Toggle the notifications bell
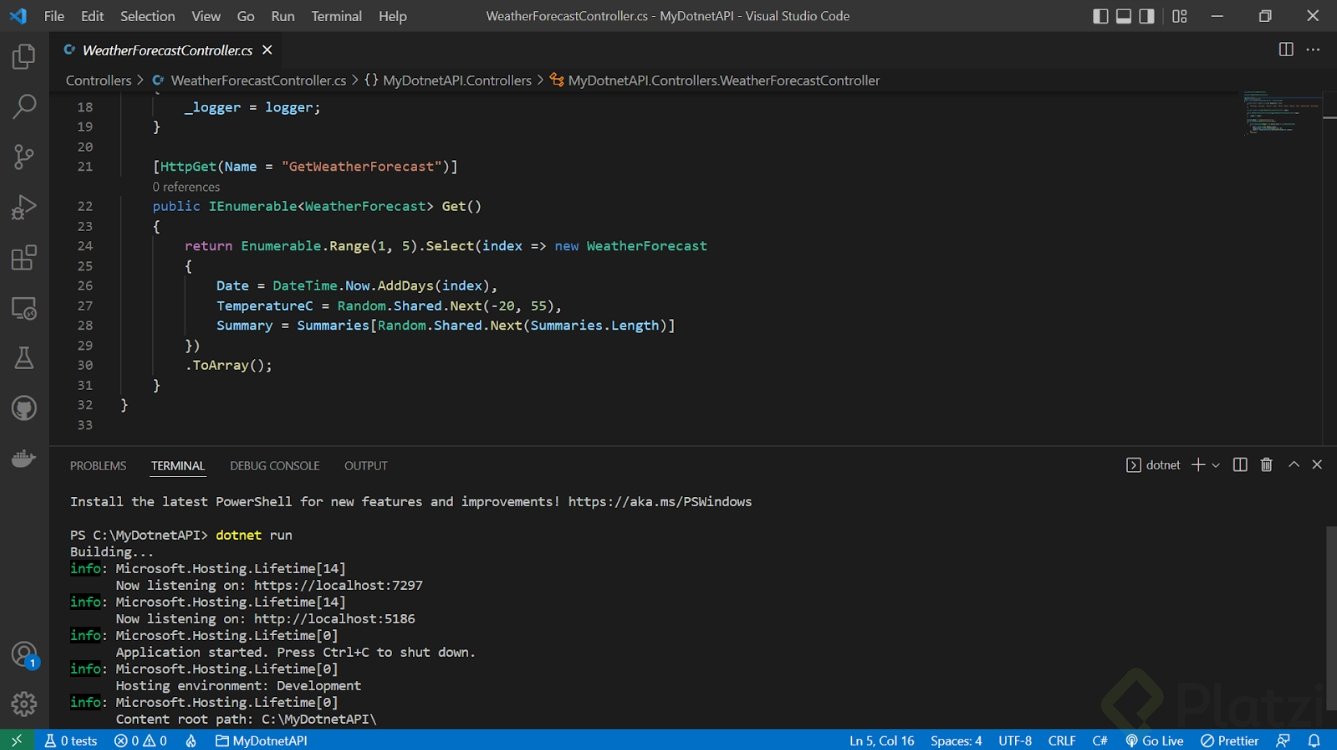 tap(1316, 740)
